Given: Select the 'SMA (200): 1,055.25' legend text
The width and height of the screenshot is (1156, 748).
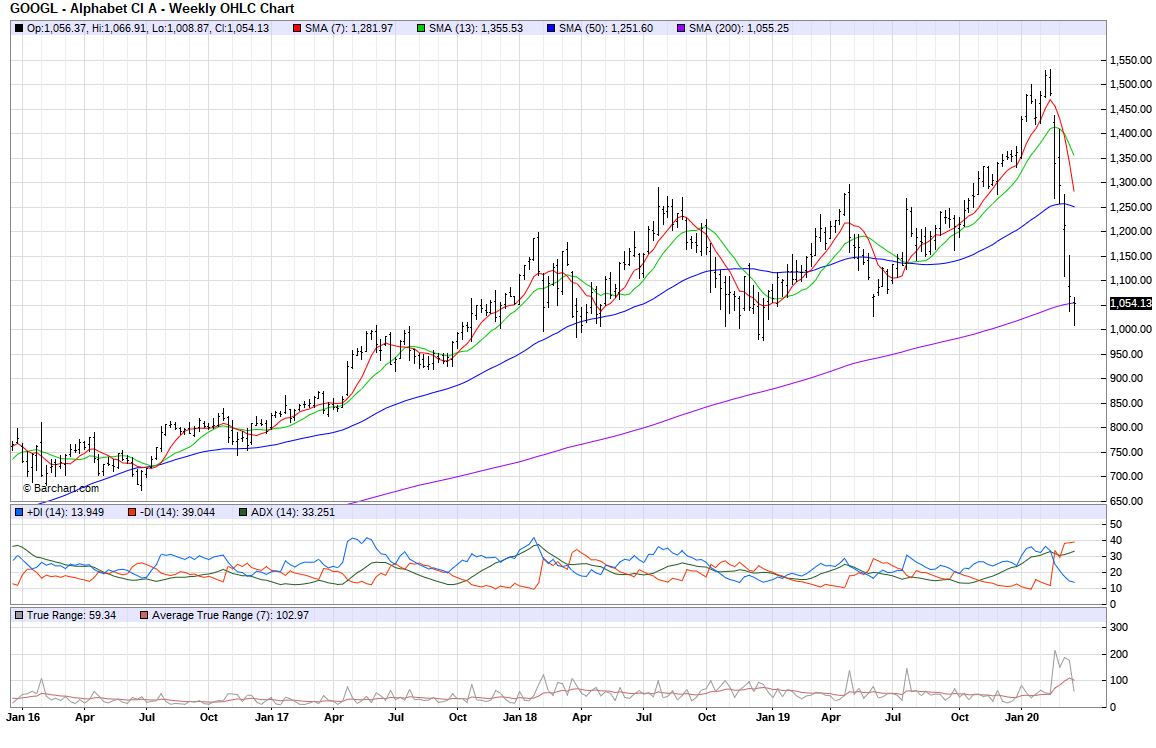Looking at the screenshot, I should tap(739, 28).
